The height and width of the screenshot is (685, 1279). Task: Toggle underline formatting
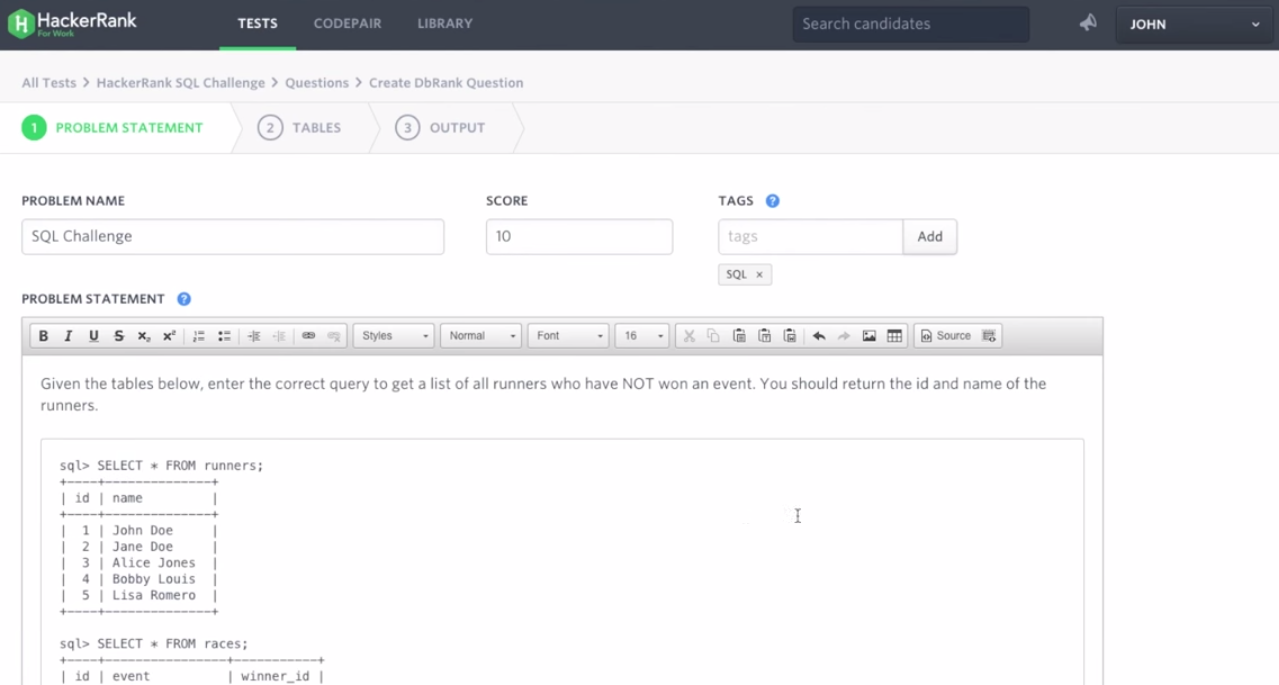coord(94,336)
